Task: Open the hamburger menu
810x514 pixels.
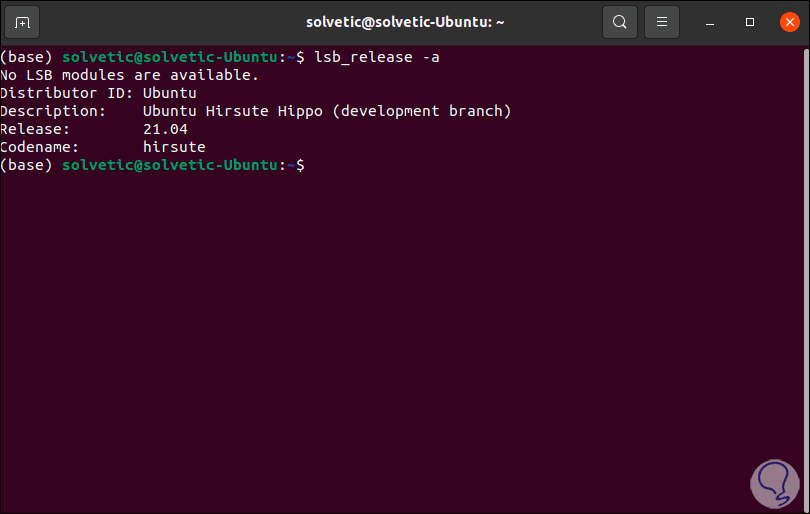Action: coord(661,22)
